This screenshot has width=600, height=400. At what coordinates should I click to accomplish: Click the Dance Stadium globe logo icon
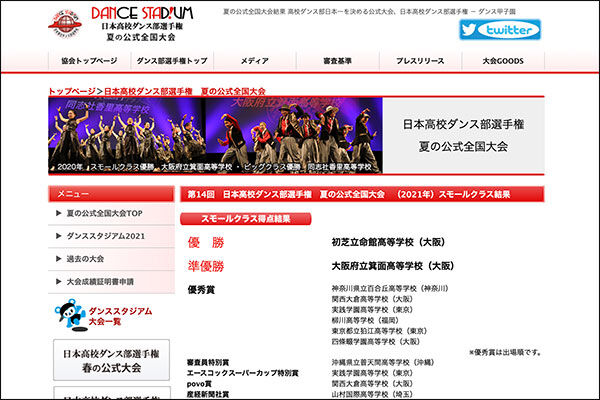tap(65, 24)
